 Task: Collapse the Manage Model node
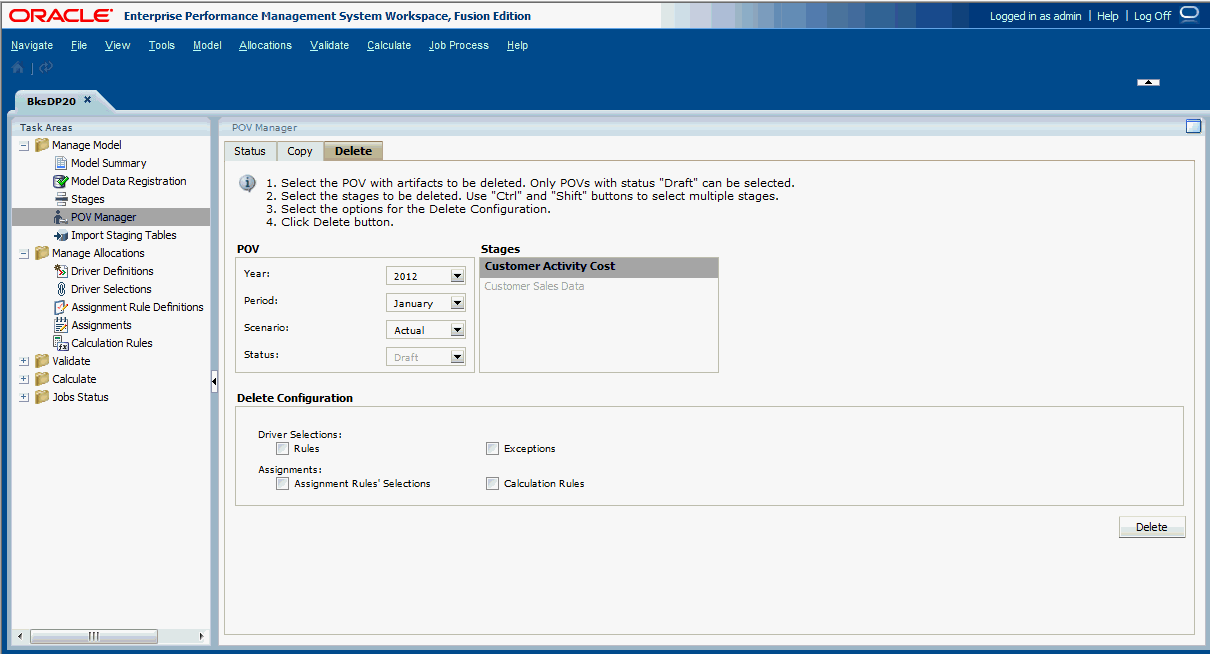[24, 146]
